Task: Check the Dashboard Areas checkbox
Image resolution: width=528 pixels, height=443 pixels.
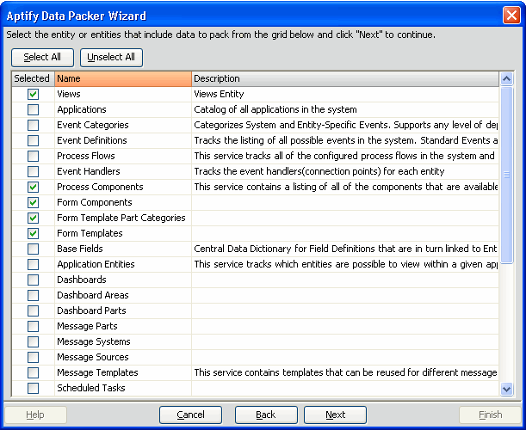Action: tap(33, 296)
